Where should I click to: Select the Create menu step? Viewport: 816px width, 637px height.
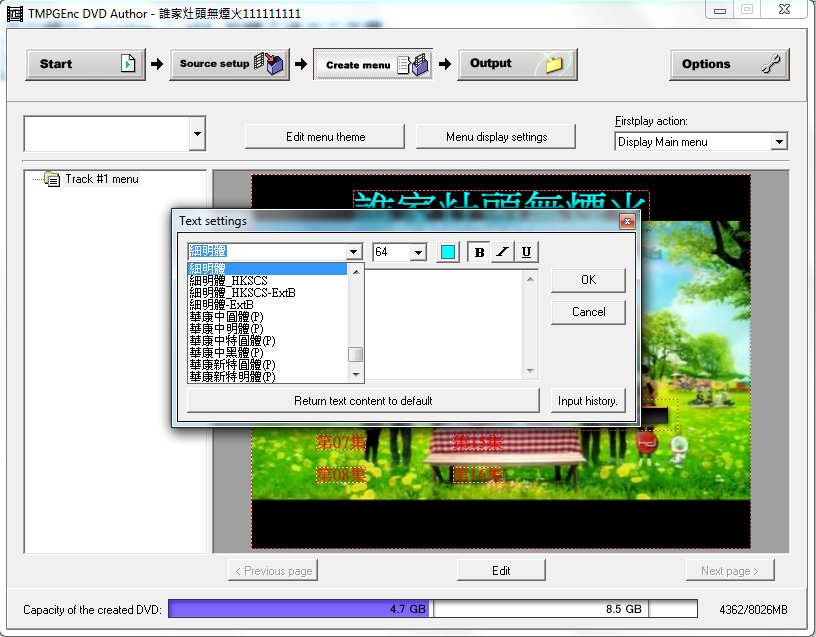click(373, 65)
